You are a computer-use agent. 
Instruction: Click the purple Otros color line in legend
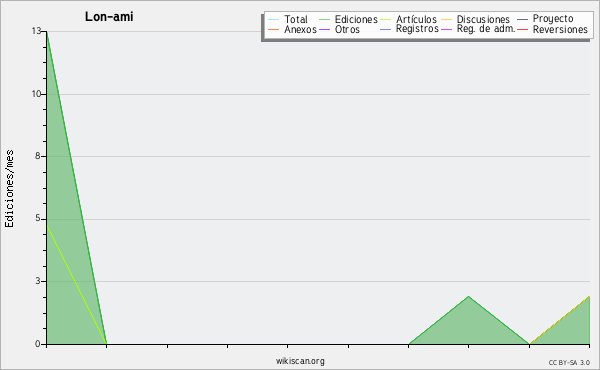[x=324, y=29]
